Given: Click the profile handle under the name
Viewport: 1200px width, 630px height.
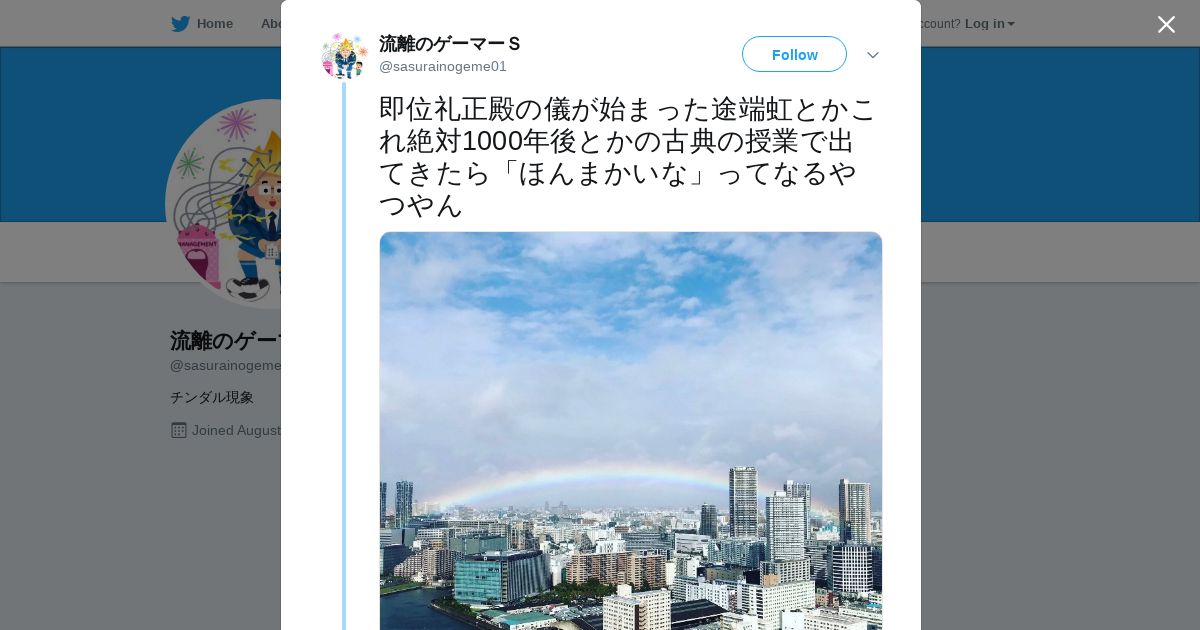Looking at the screenshot, I should click(x=226, y=365).
